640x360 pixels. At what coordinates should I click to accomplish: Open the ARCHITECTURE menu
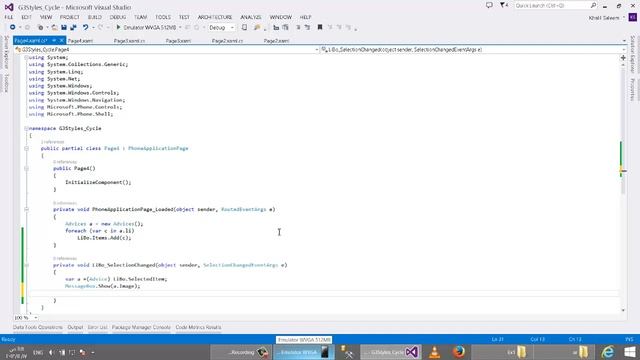(x=215, y=17)
